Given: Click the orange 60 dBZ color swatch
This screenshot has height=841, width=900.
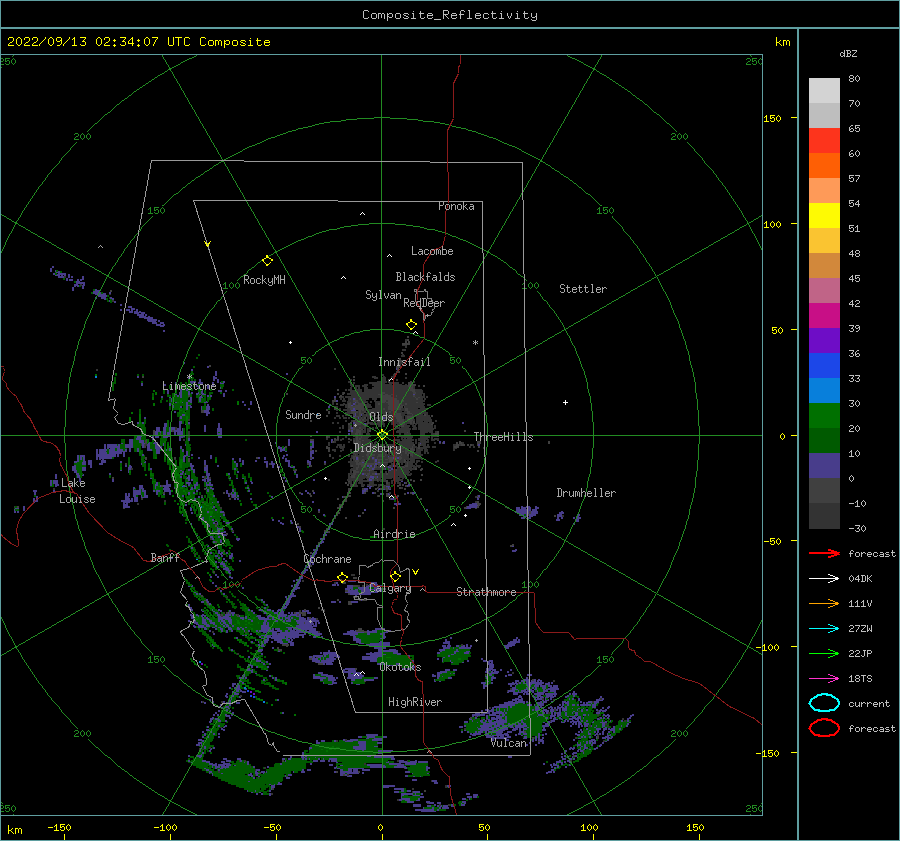Looking at the screenshot, I should click(x=824, y=165).
